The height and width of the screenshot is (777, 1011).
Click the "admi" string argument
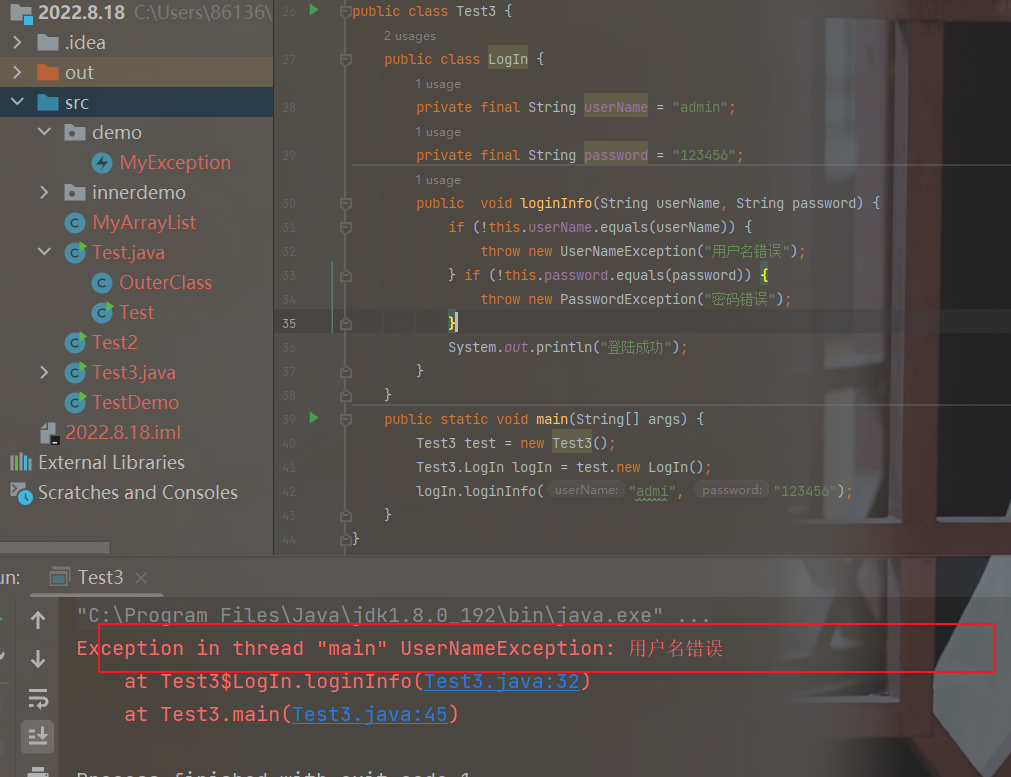[652, 491]
